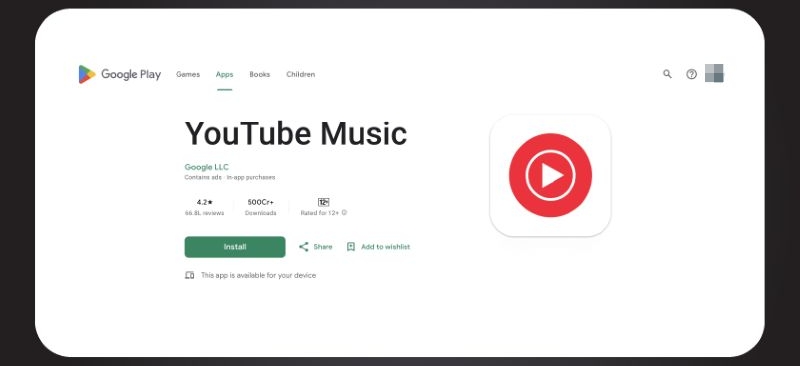This screenshot has width=800, height=366.
Task: Click the share icon
Action: (x=304, y=247)
